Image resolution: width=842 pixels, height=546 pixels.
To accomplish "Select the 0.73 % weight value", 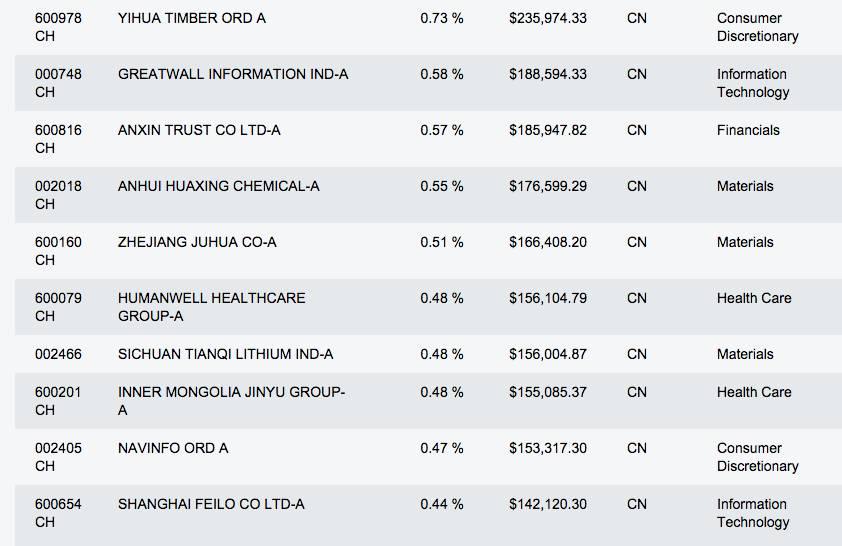I will click(x=442, y=18).
